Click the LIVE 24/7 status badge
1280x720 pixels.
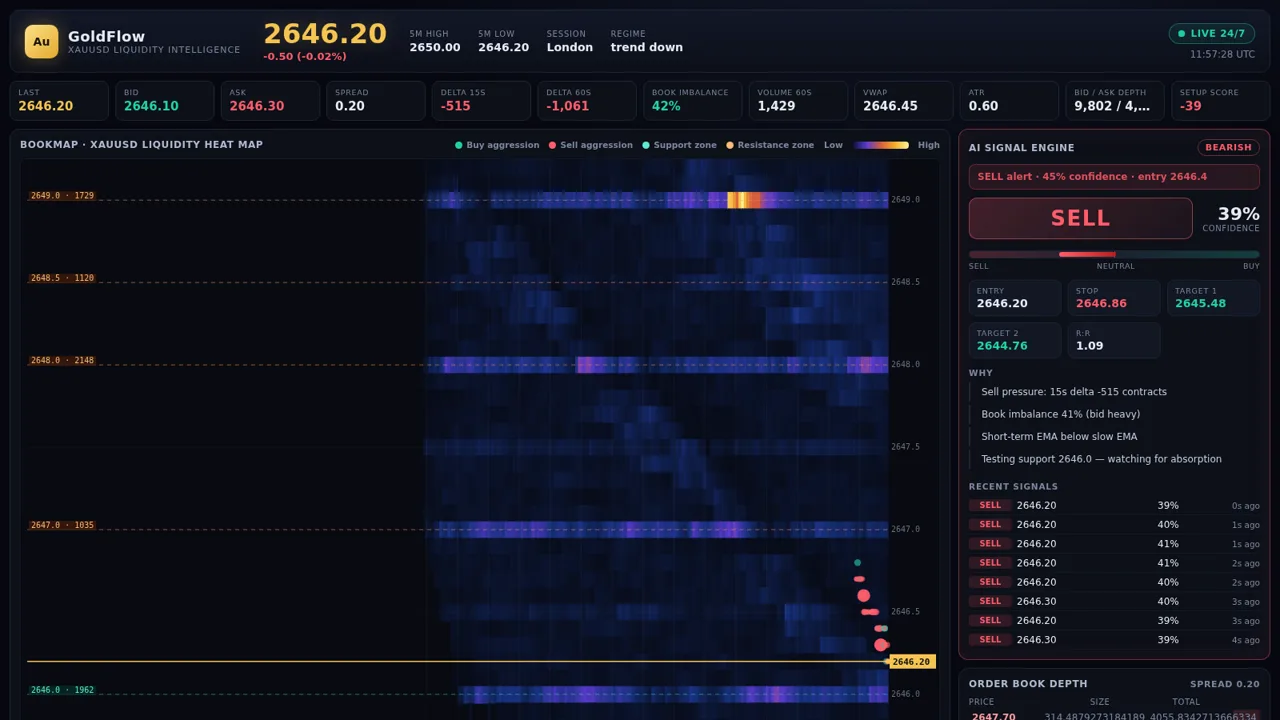[1211, 33]
